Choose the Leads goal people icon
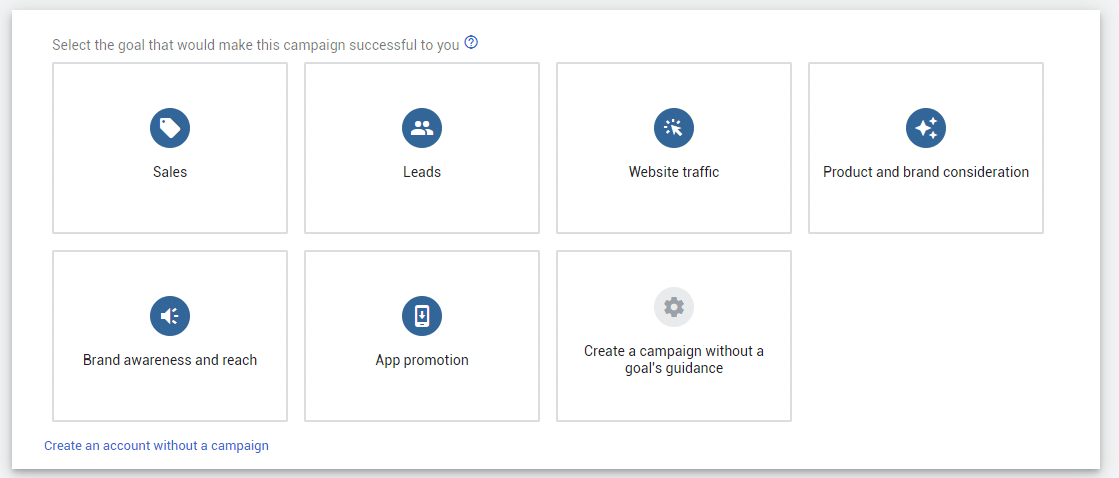The image size is (1119, 478). pos(422,128)
